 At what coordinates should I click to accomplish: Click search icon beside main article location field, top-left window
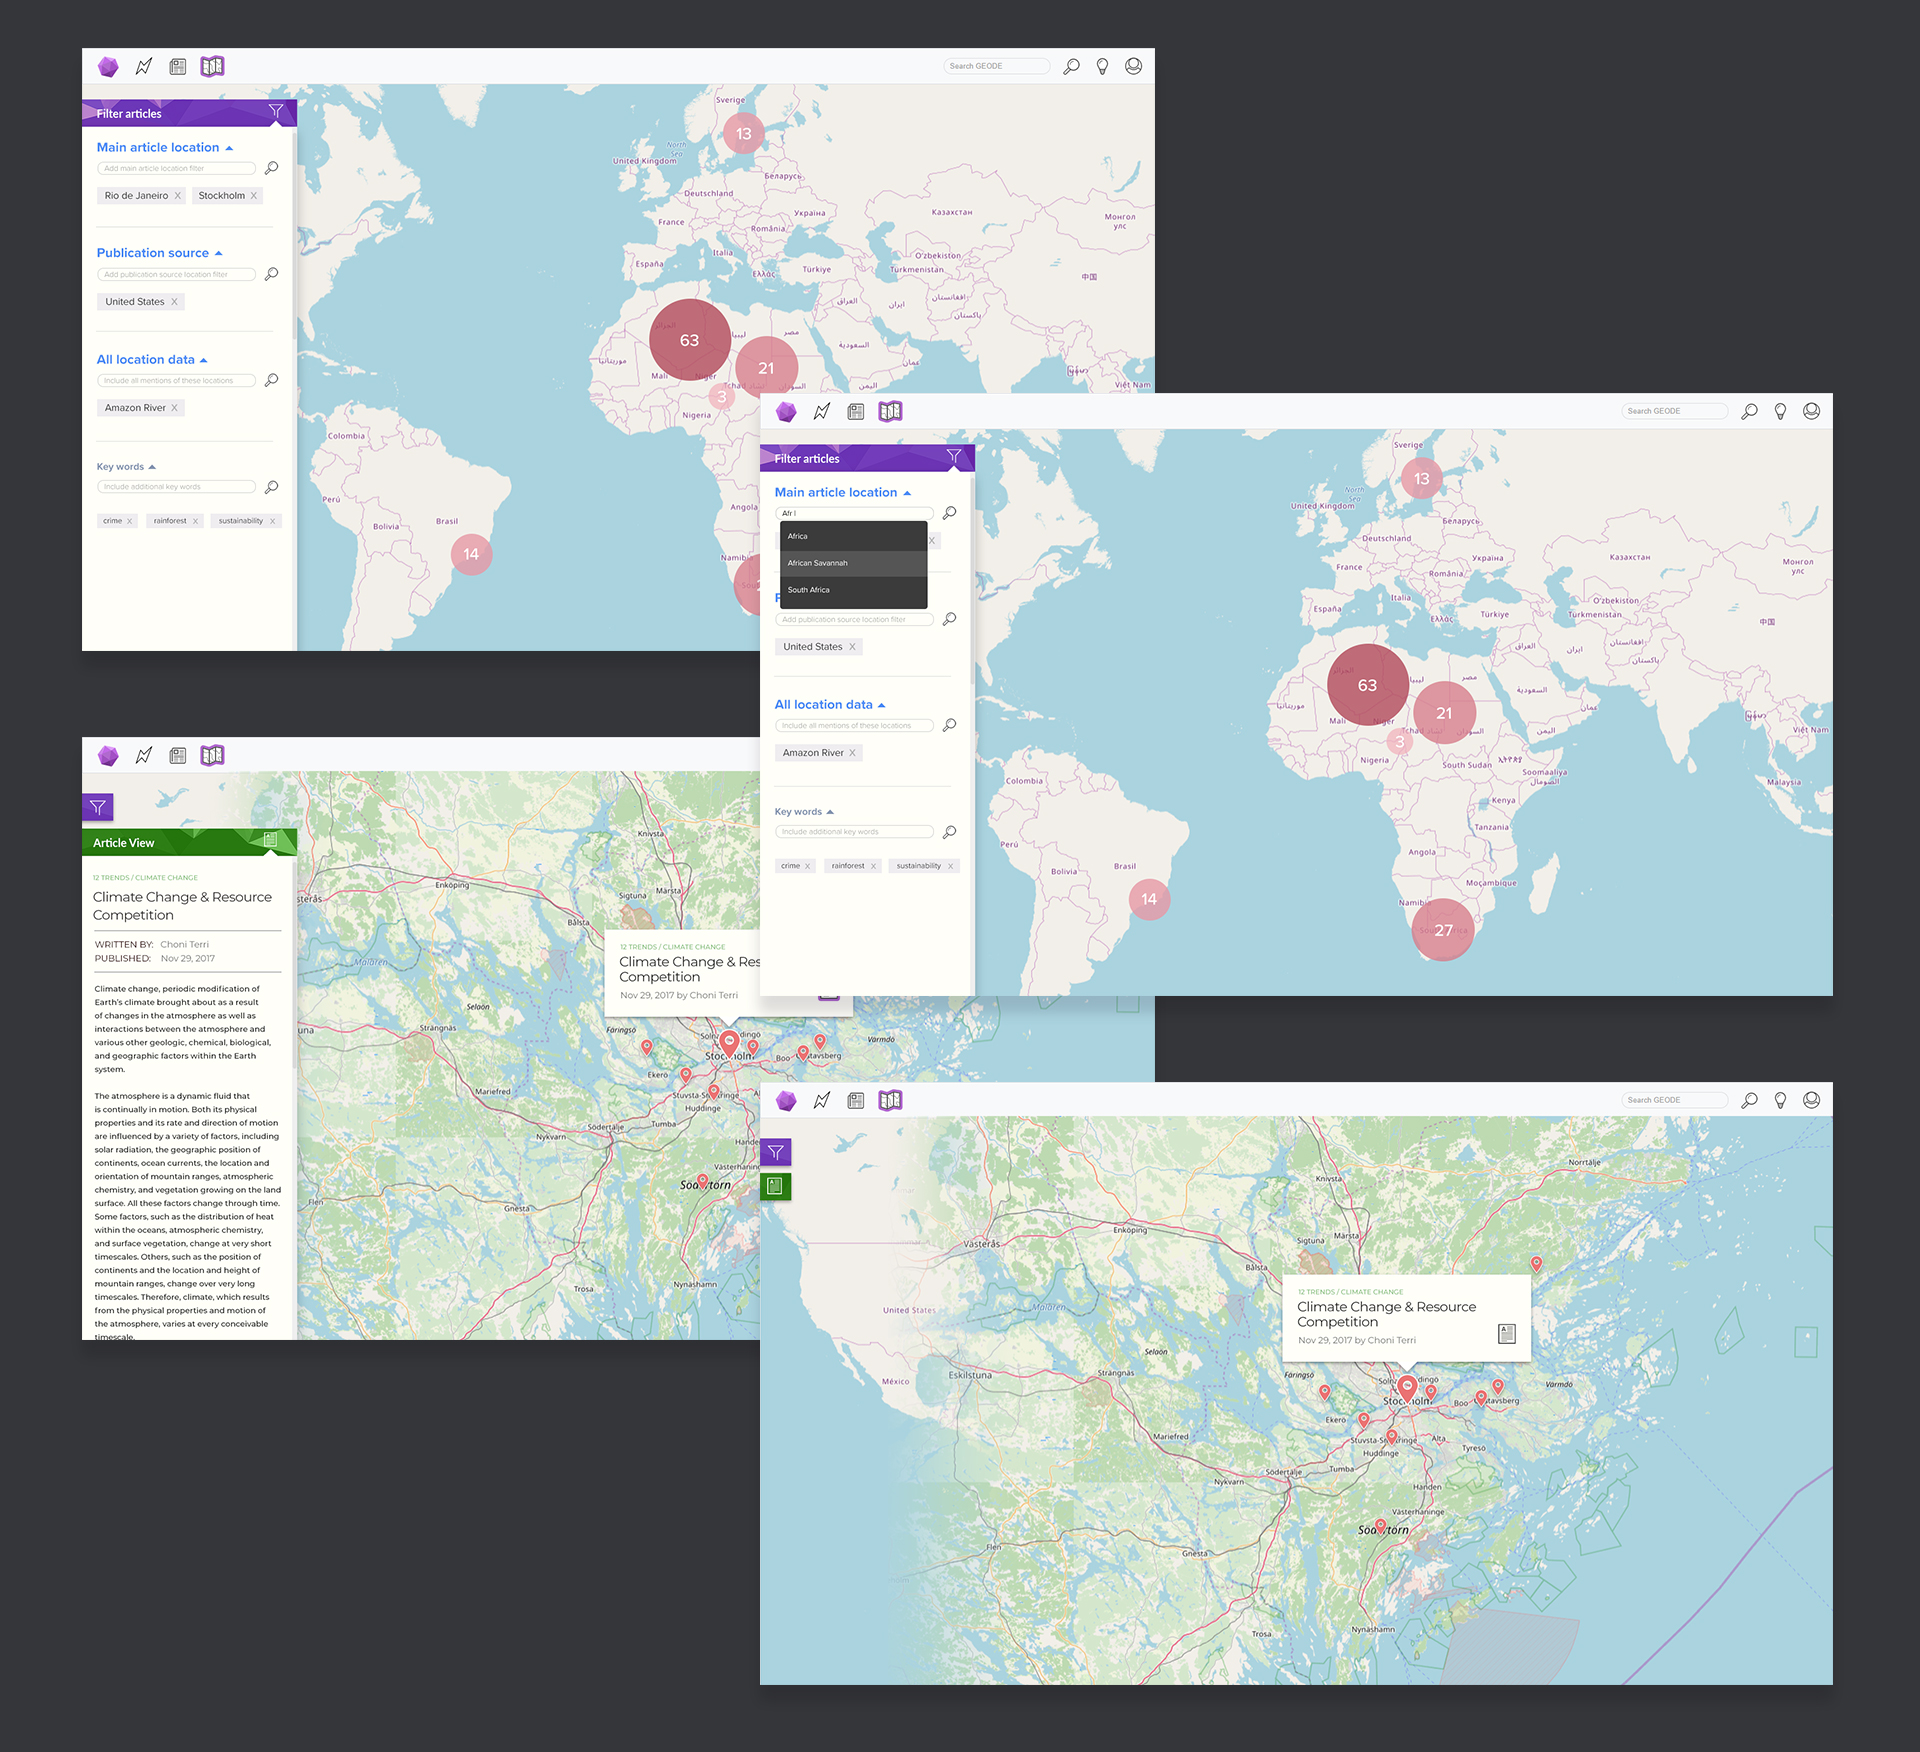pos(271,168)
